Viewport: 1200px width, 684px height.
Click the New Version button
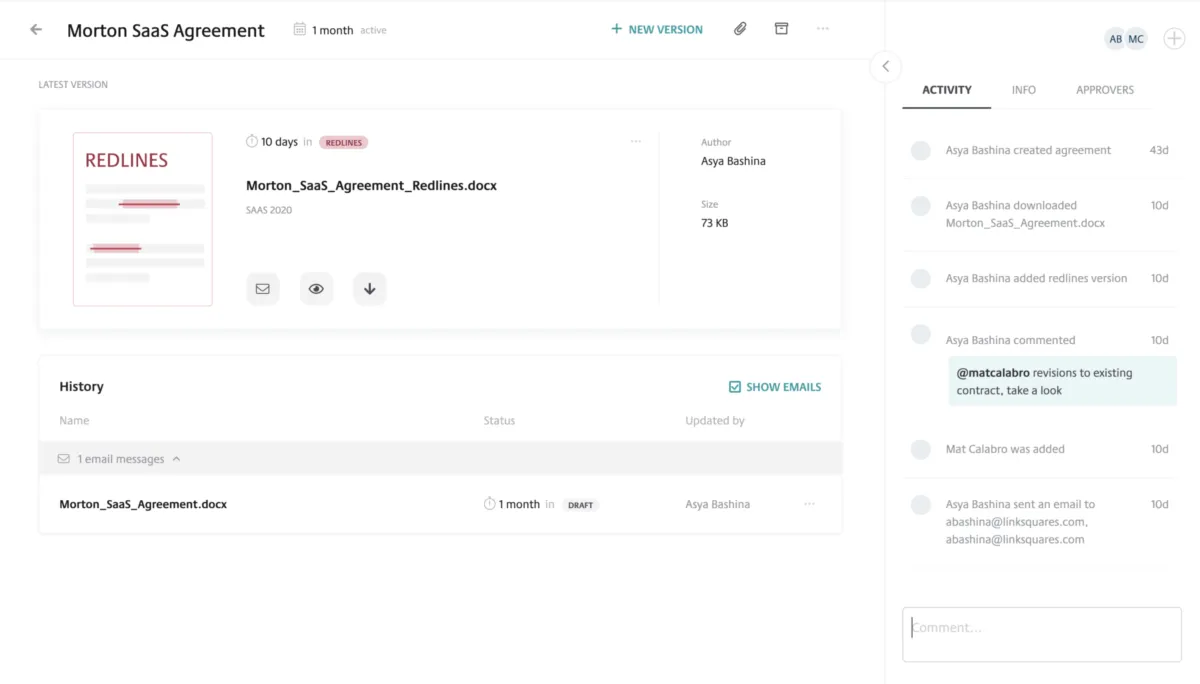point(657,30)
